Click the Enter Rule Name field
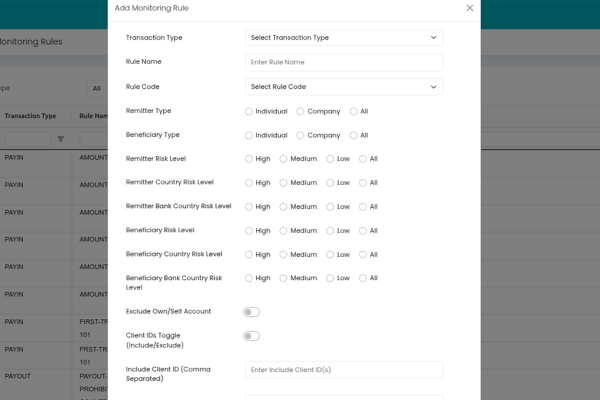Viewport: 600px width, 400px height. (x=343, y=62)
